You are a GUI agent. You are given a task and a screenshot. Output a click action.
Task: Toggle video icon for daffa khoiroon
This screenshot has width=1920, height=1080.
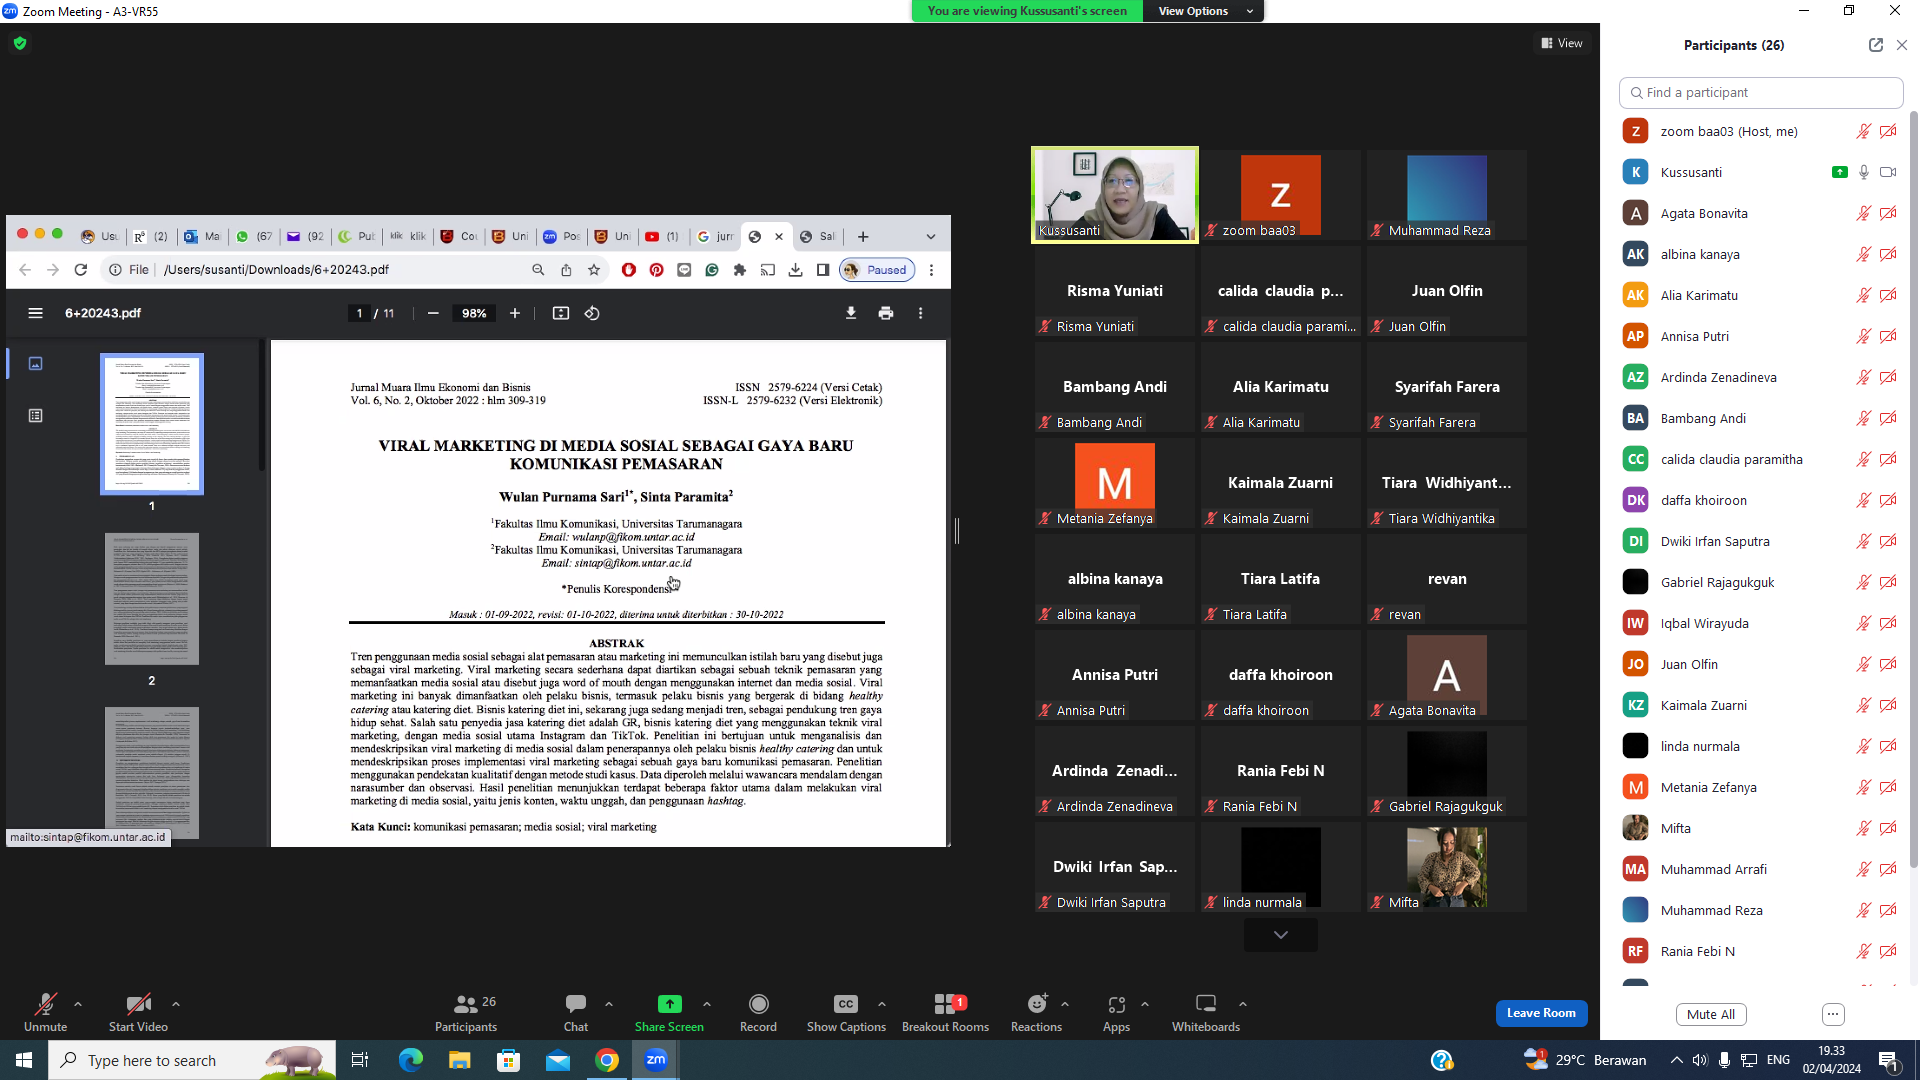[1888, 500]
